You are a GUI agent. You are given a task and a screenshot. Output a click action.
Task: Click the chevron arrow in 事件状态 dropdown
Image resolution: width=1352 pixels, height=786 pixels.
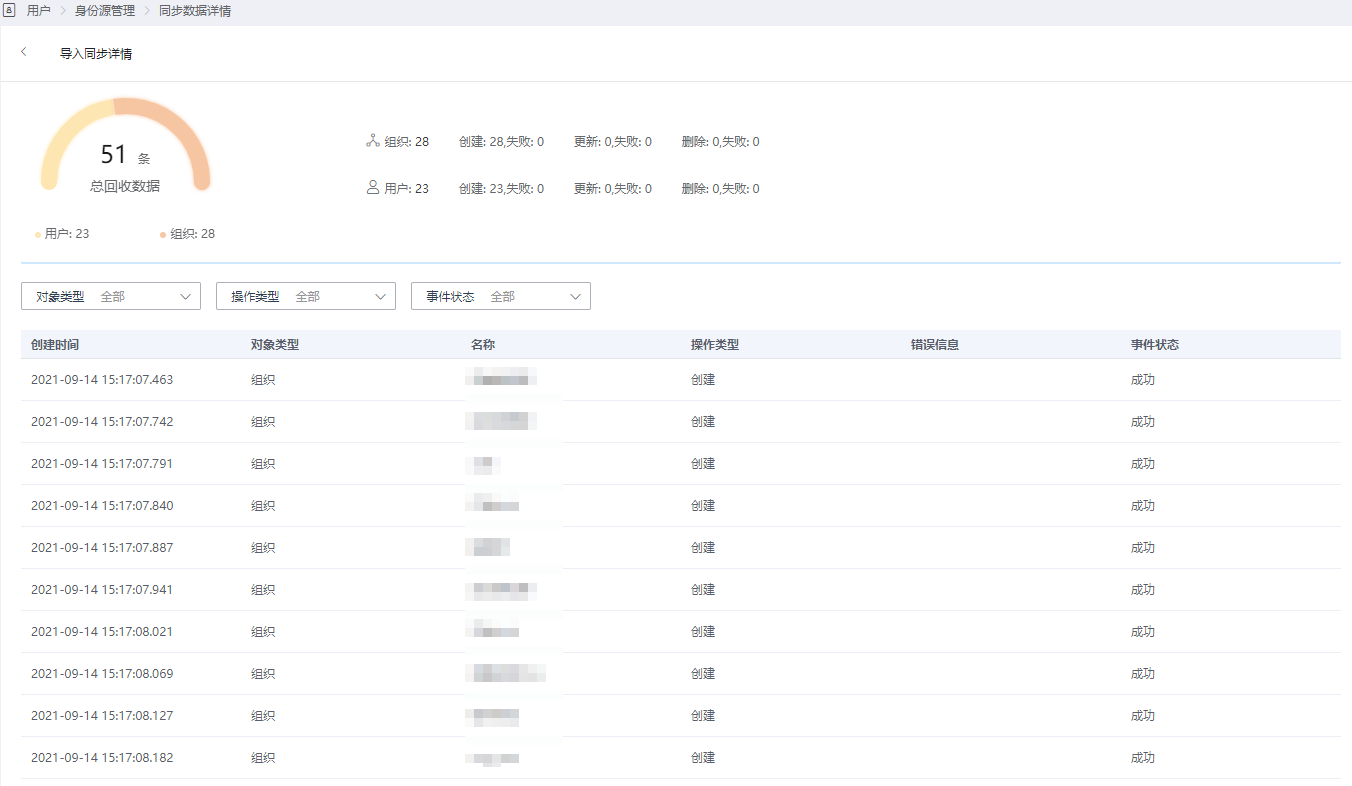pos(576,296)
